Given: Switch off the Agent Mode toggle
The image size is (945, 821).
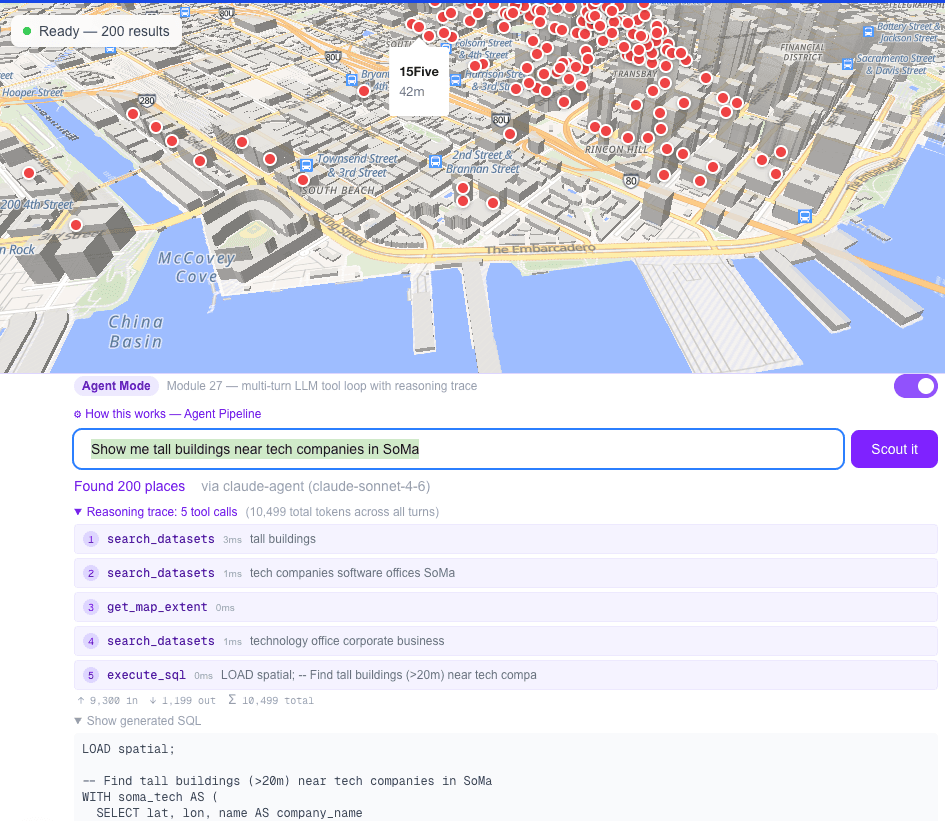Looking at the screenshot, I should point(915,386).
